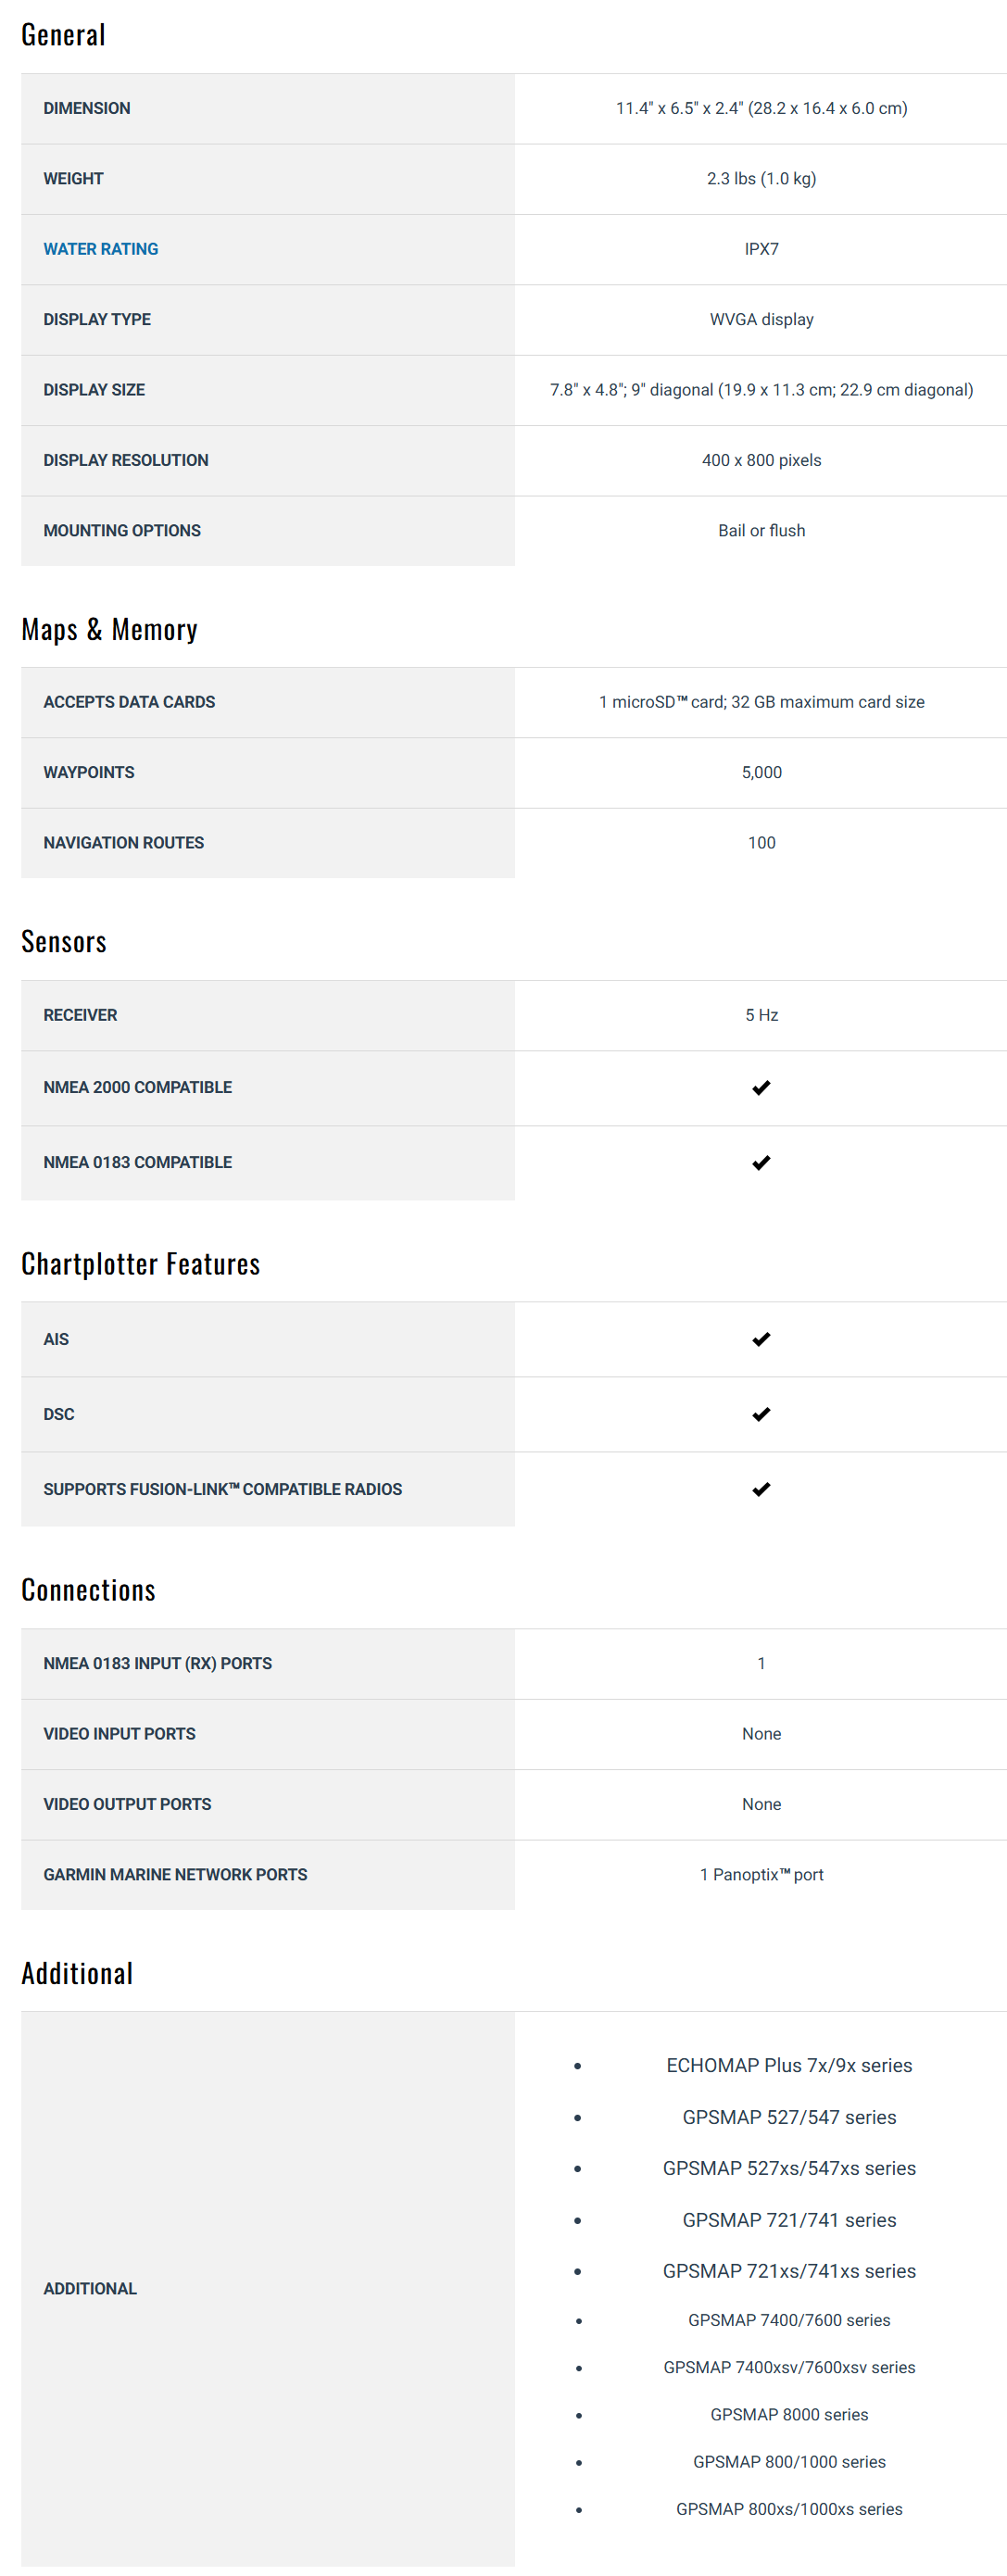
Task: Click the Garmin Marine Network Ports label
Action: [175, 1874]
